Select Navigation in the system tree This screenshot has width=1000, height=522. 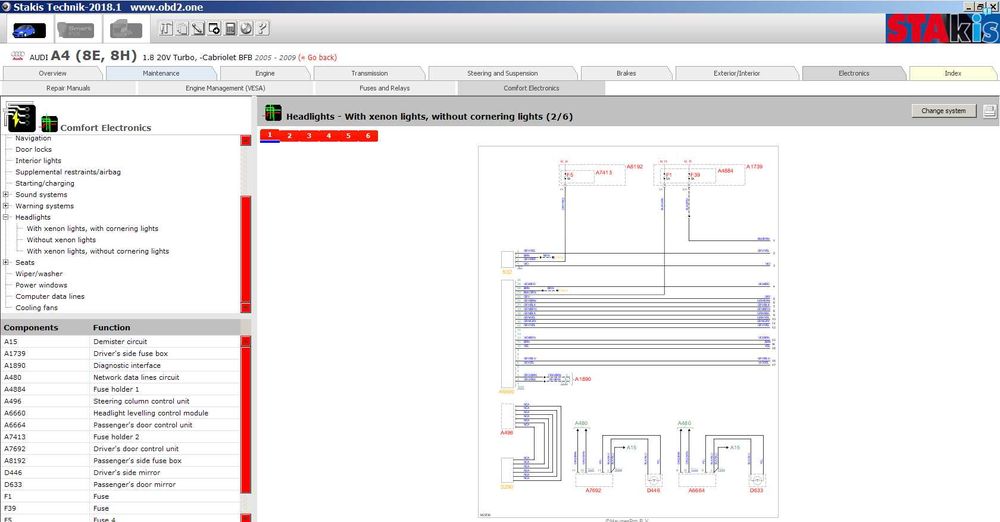[33, 138]
